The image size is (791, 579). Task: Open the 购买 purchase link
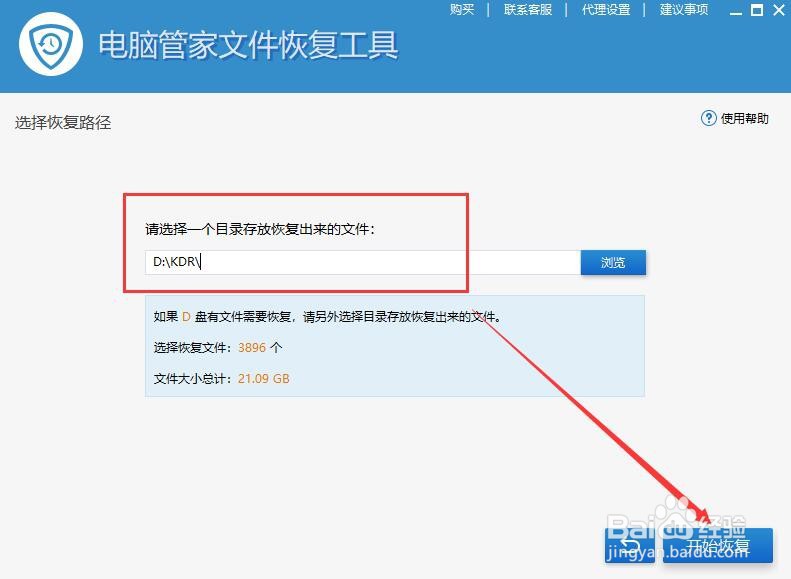[462, 10]
